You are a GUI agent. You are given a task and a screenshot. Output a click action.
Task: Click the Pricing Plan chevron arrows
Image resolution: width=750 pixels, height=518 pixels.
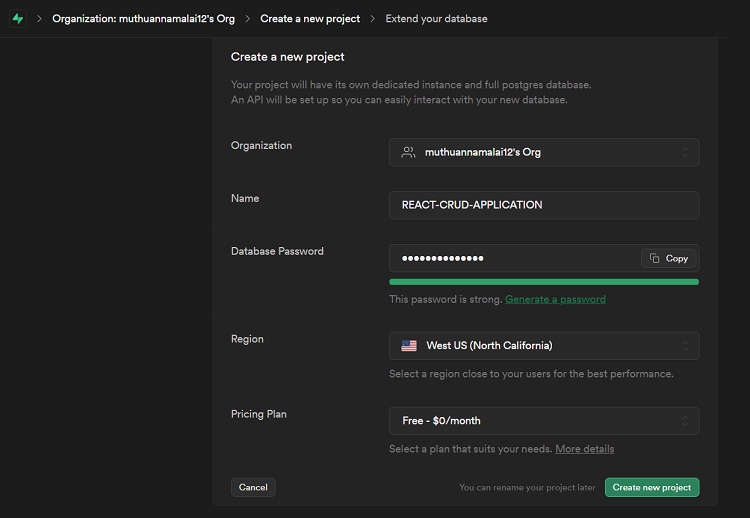click(685, 421)
